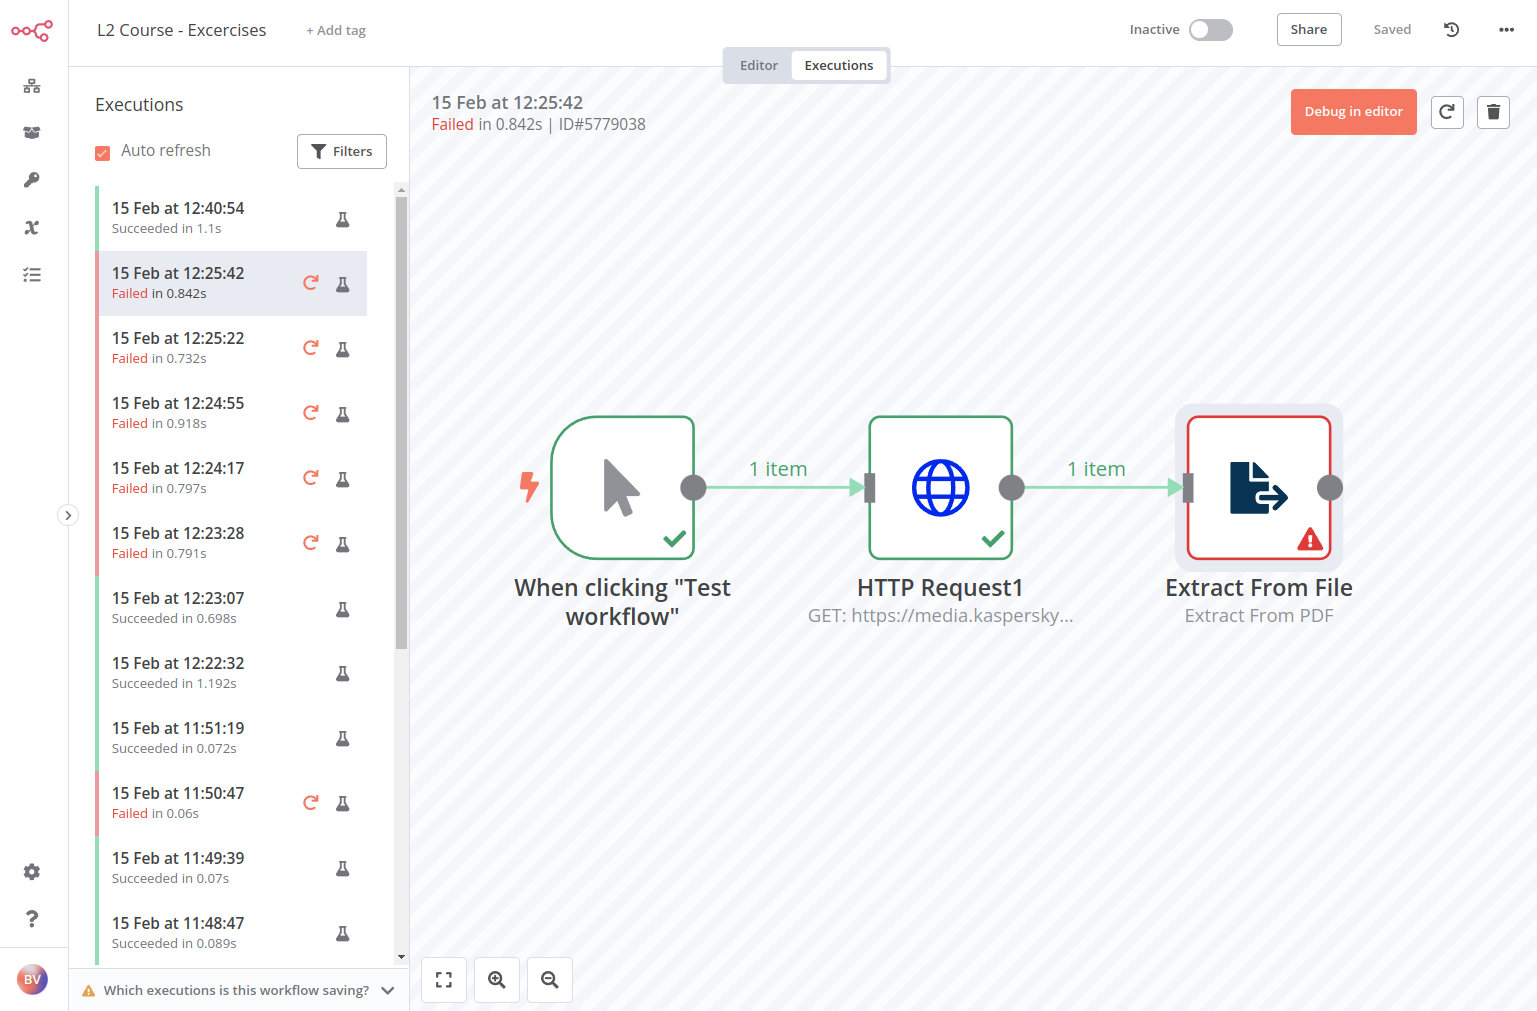
Task: Enable the Auto refresh checkbox
Action: [x=103, y=151]
